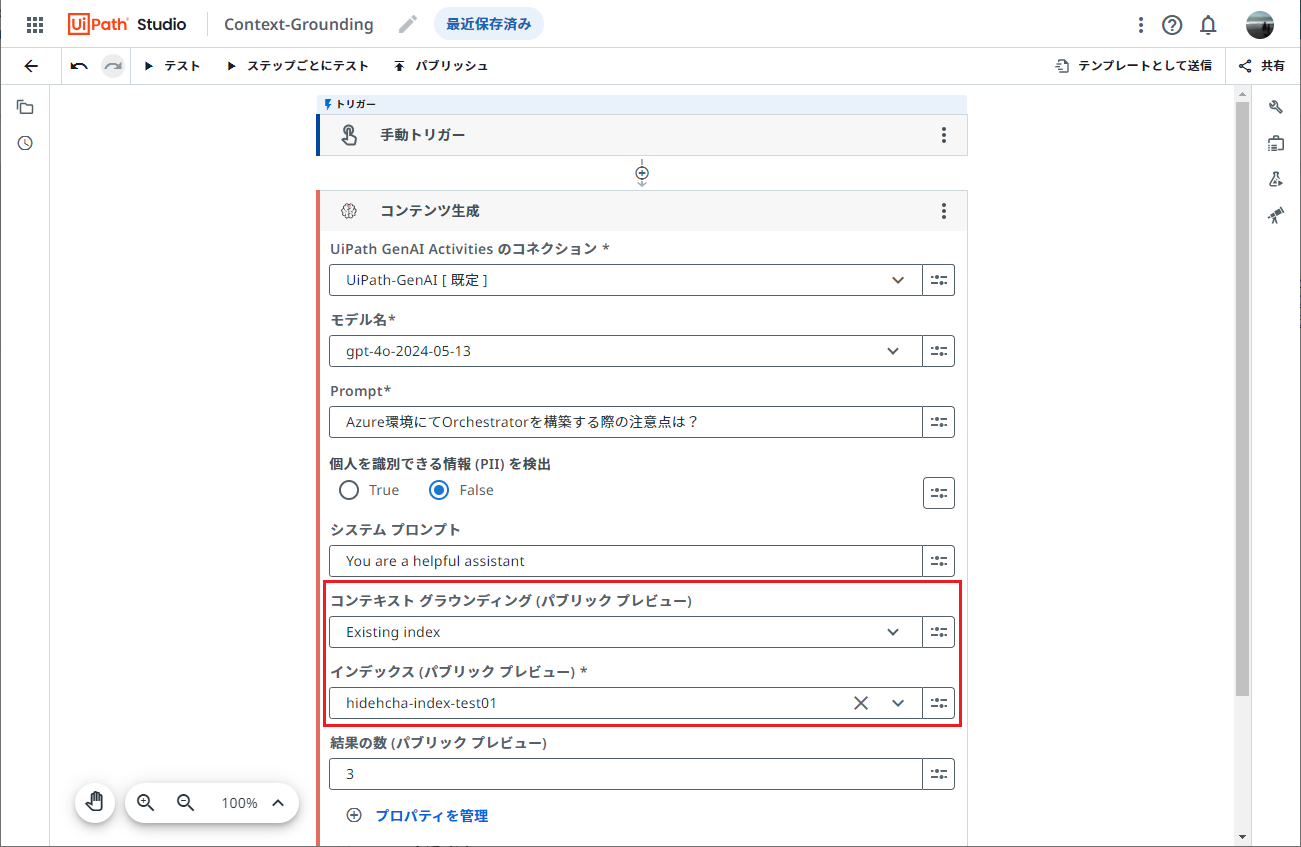Click the プロパティを管理 link
Viewport: 1301px width, 847px height.
[432, 815]
